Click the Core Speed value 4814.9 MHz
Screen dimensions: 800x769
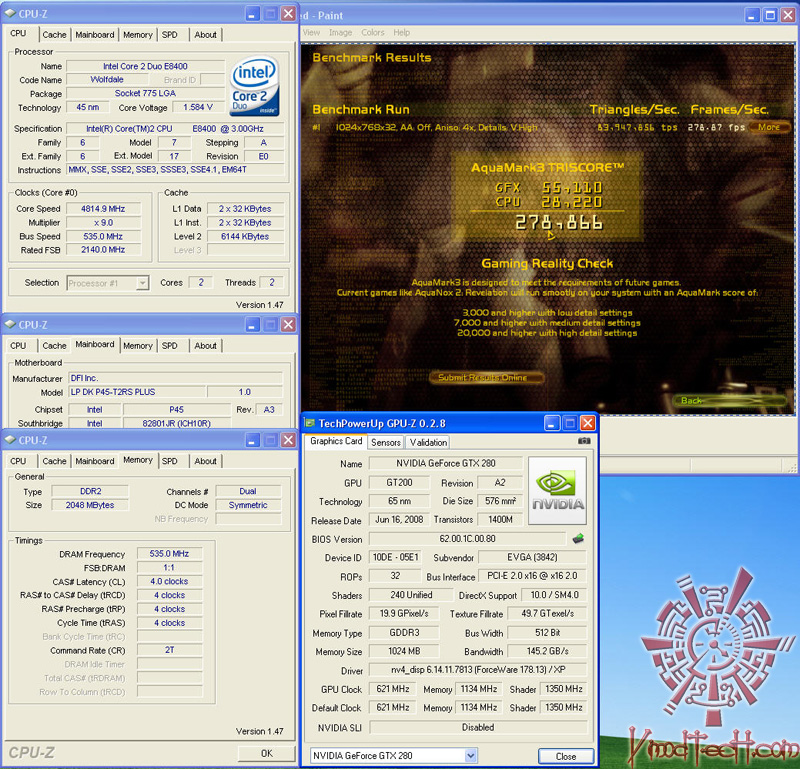coord(103,209)
